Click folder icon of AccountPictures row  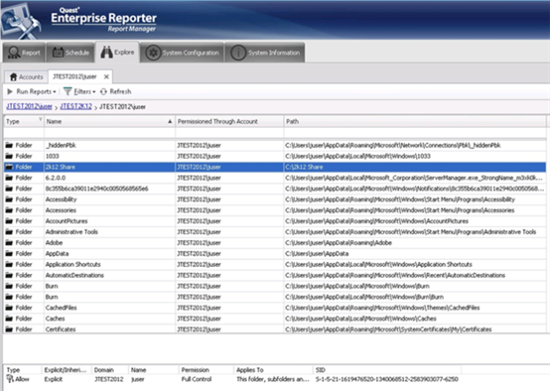[x=9, y=221]
